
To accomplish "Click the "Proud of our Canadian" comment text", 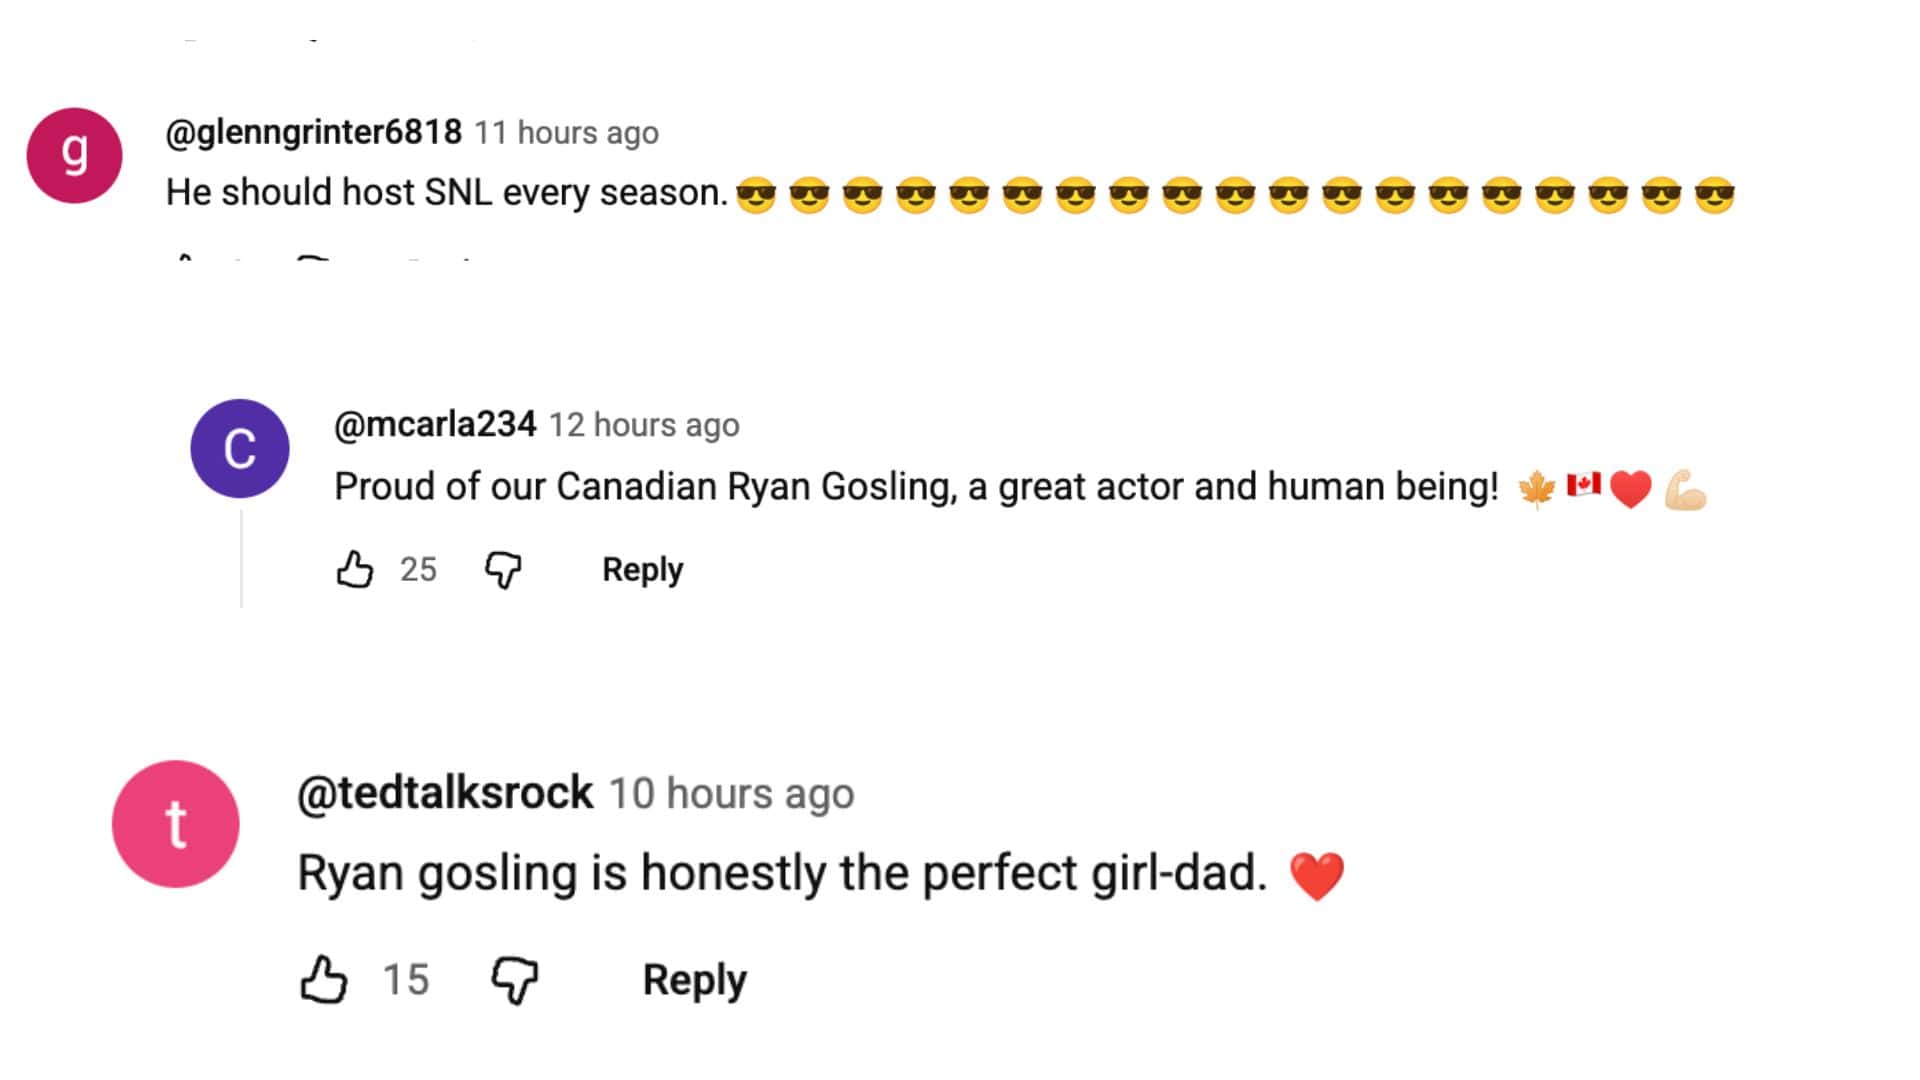I will (915, 487).
